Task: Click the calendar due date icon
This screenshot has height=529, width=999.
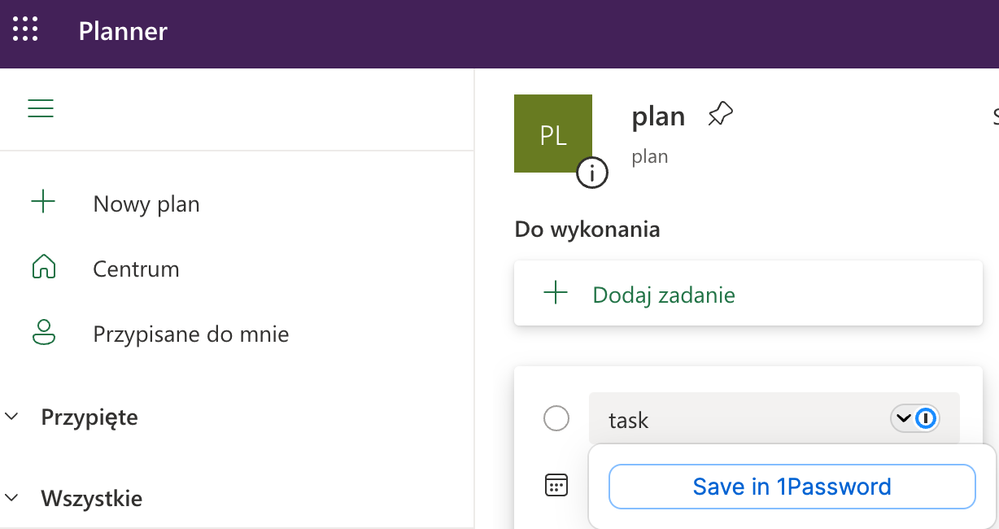Action: pyautogui.click(x=556, y=486)
